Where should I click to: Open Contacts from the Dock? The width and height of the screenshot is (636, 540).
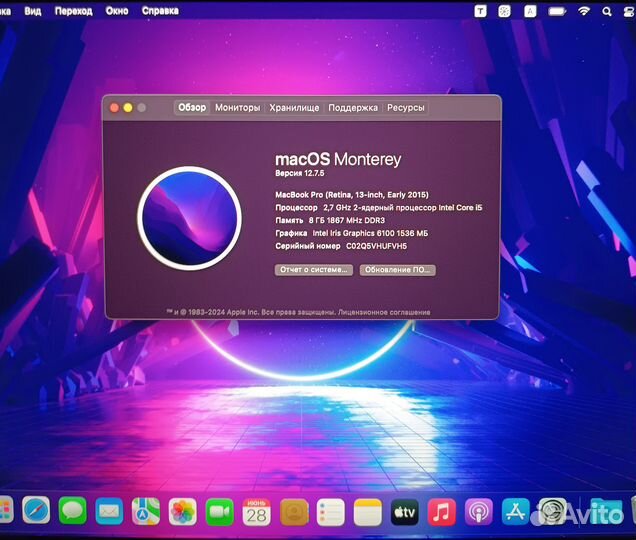point(294,512)
